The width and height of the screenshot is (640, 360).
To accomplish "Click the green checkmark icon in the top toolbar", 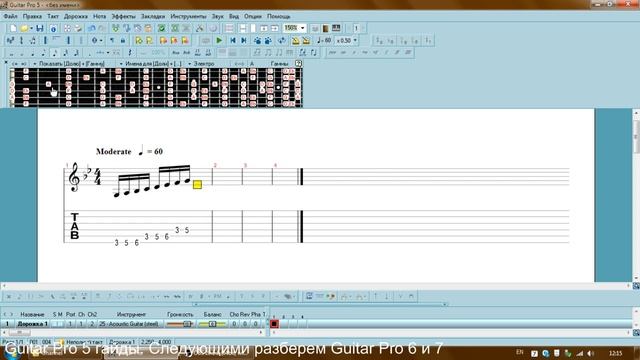I will pos(162,28).
